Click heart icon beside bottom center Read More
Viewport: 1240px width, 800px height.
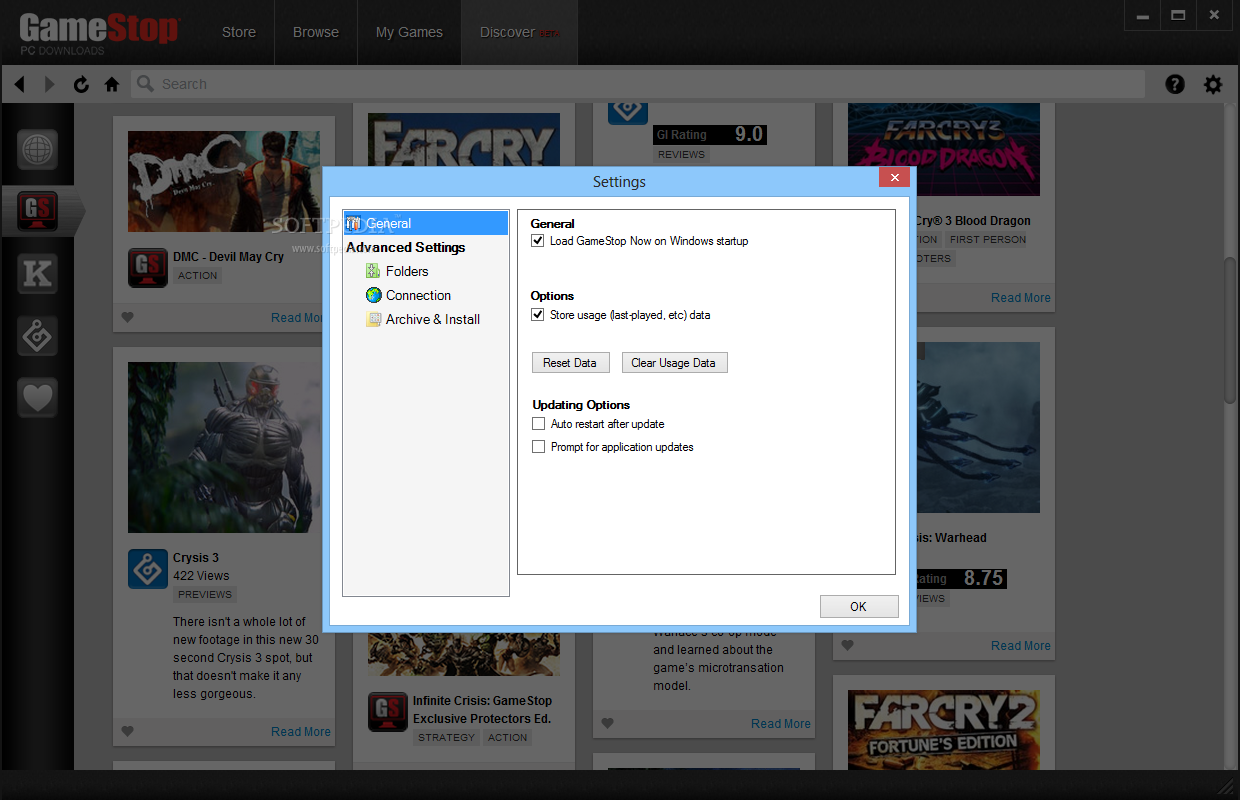(x=607, y=724)
